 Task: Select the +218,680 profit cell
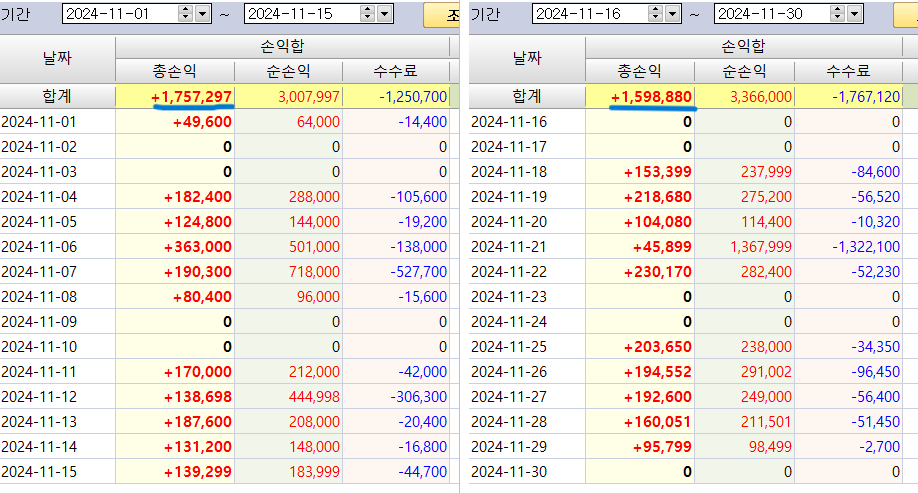click(x=640, y=197)
